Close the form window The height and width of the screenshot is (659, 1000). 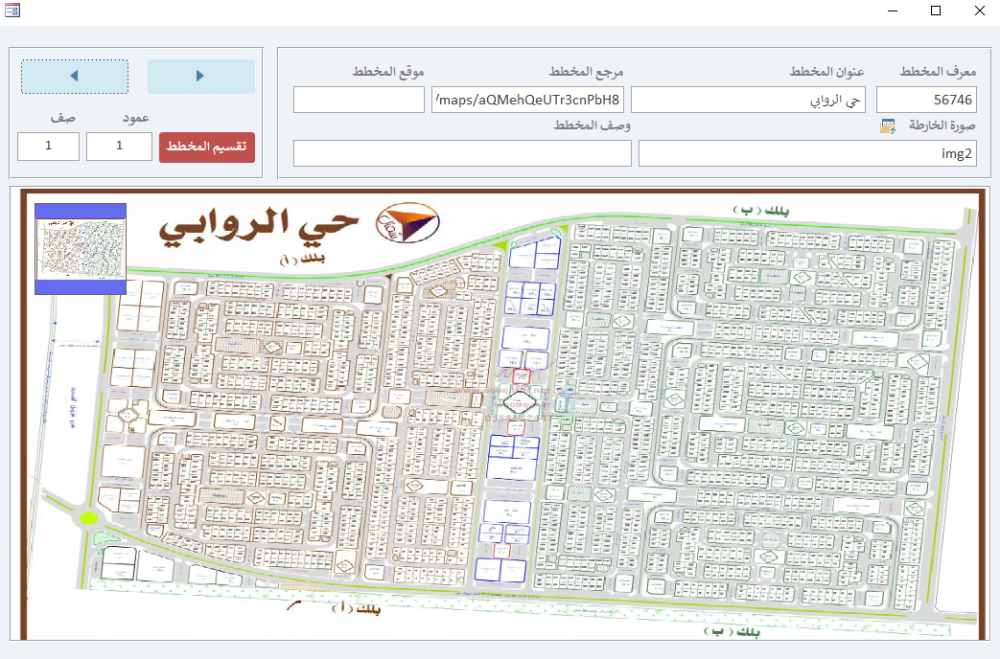[x=980, y=11]
